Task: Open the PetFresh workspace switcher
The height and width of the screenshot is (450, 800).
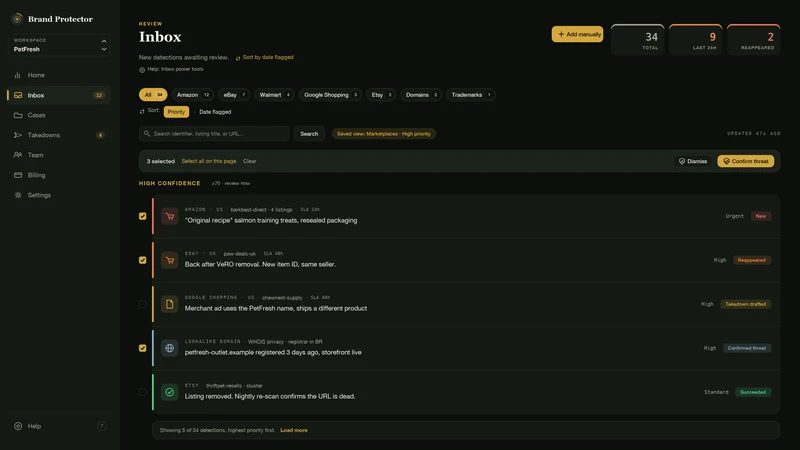Action: pos(60,45)
